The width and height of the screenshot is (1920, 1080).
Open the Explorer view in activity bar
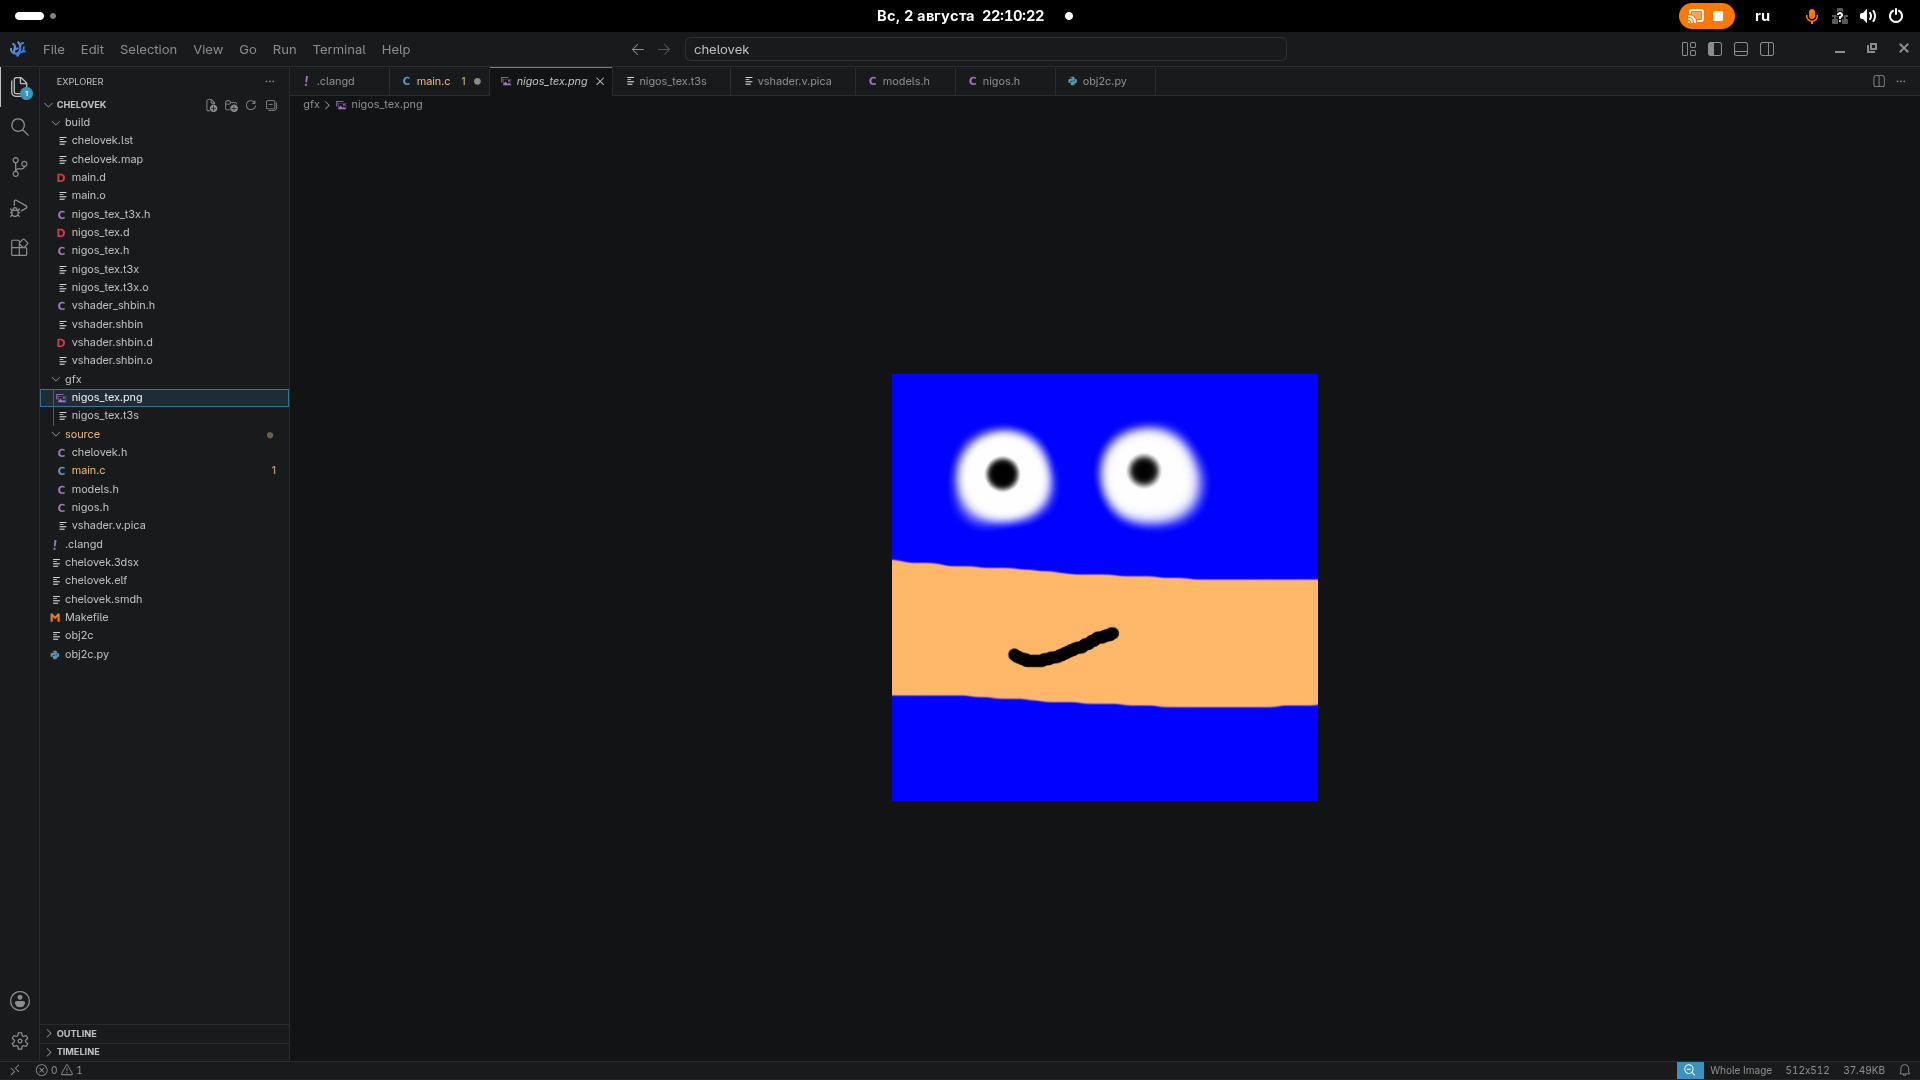[x=19, y=87]
